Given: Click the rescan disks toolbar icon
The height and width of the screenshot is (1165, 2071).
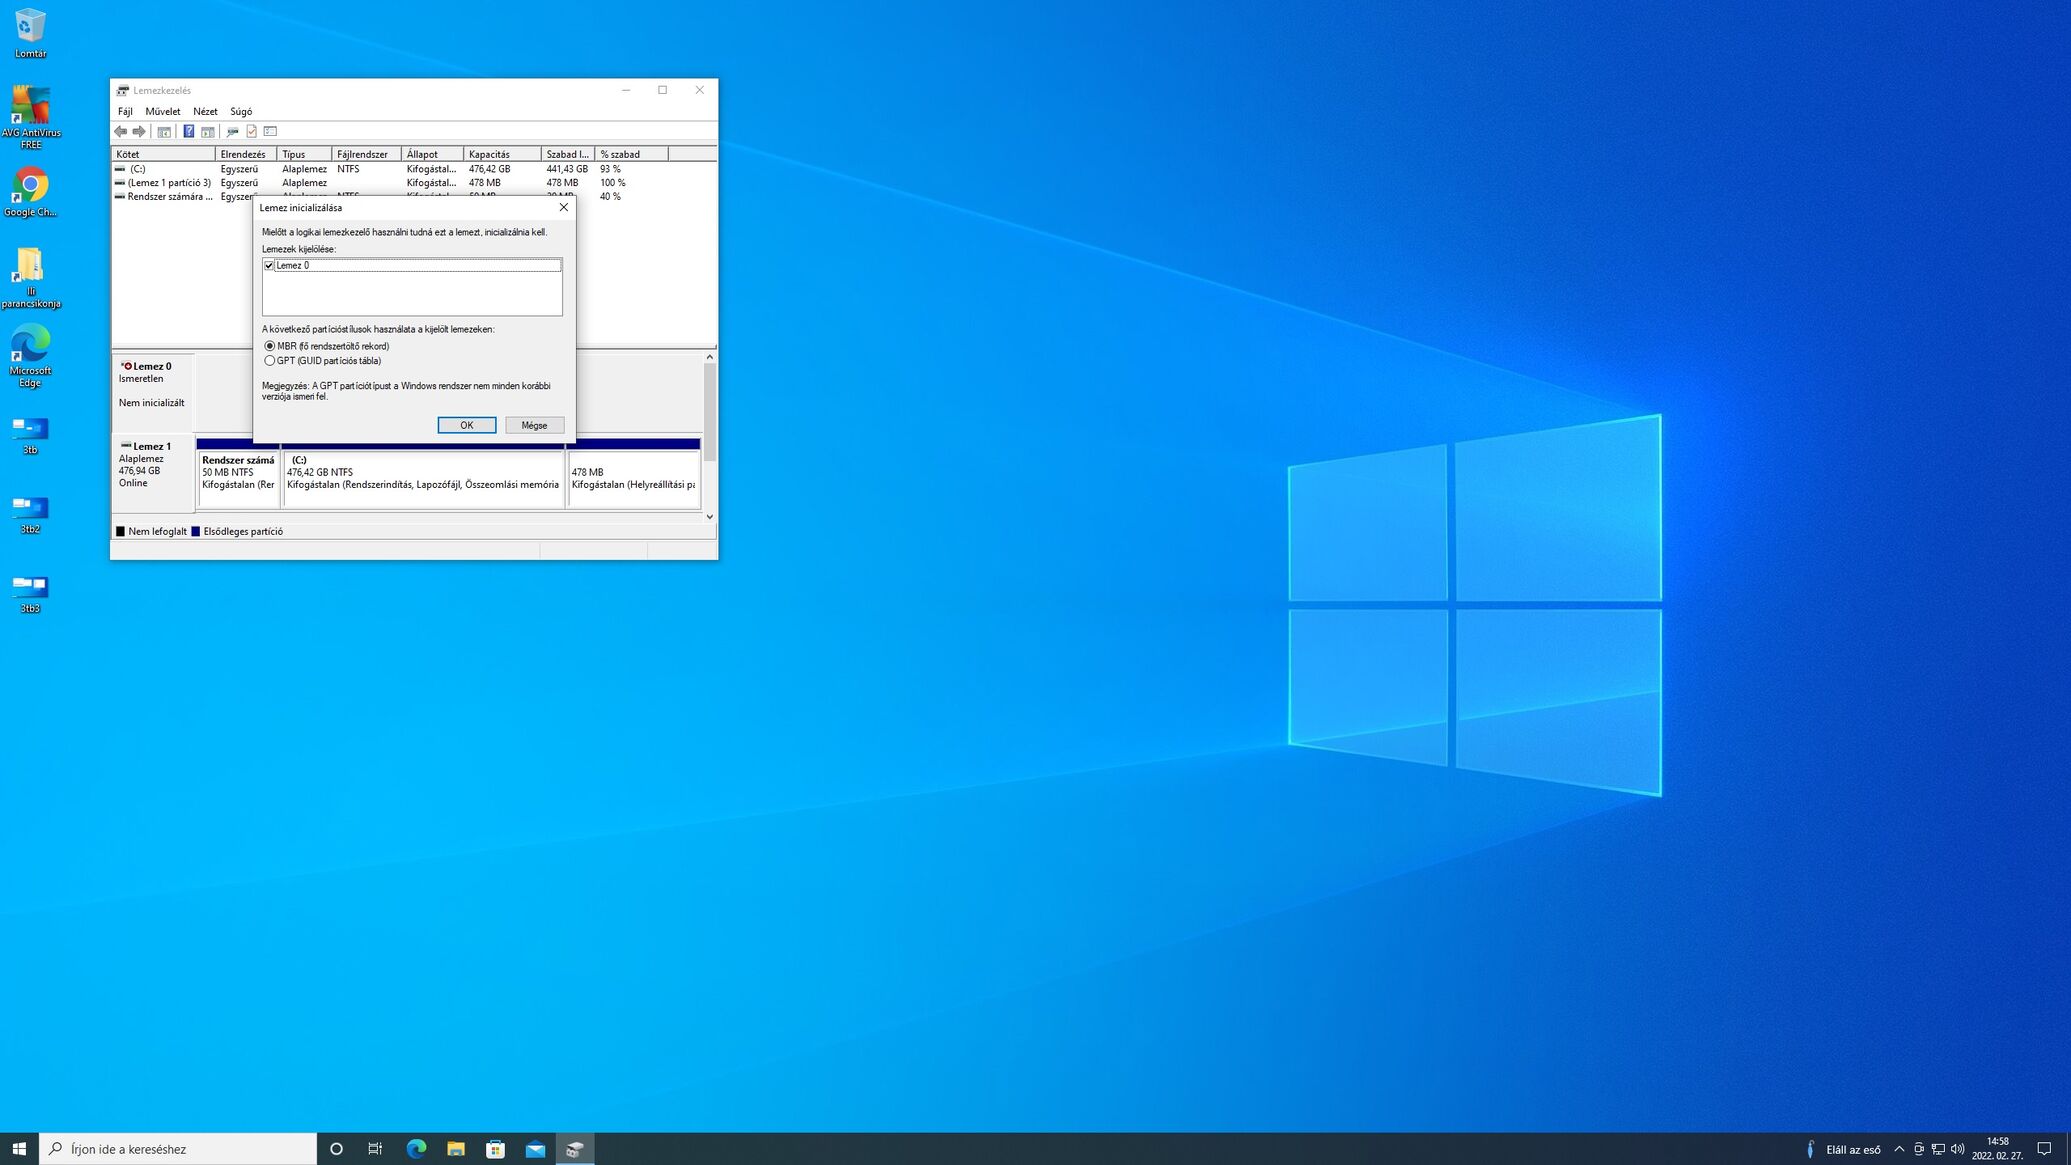Looking at the screenshot, I should [x=232, y=131].
